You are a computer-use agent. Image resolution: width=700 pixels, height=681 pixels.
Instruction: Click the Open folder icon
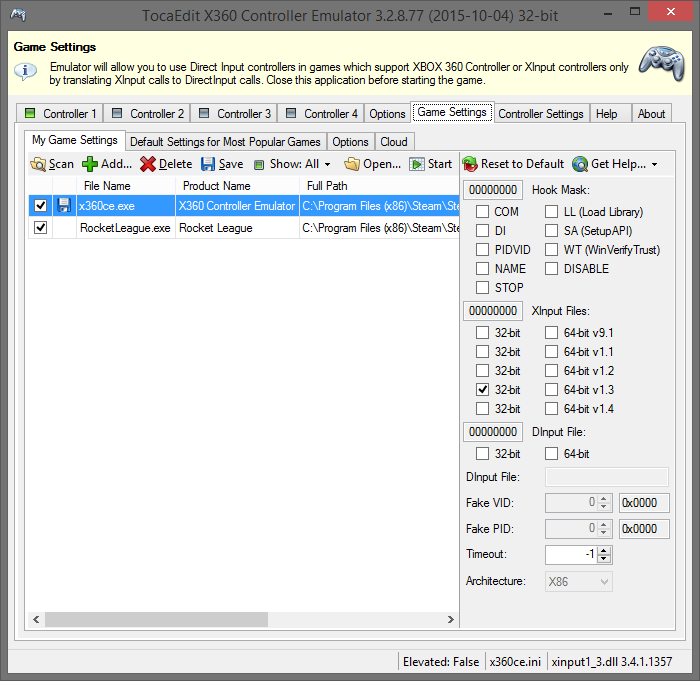click(x=352, y=164)
